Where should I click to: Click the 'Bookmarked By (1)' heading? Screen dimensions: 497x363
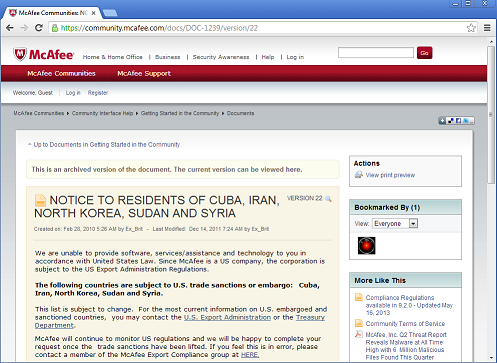[387, 207]
